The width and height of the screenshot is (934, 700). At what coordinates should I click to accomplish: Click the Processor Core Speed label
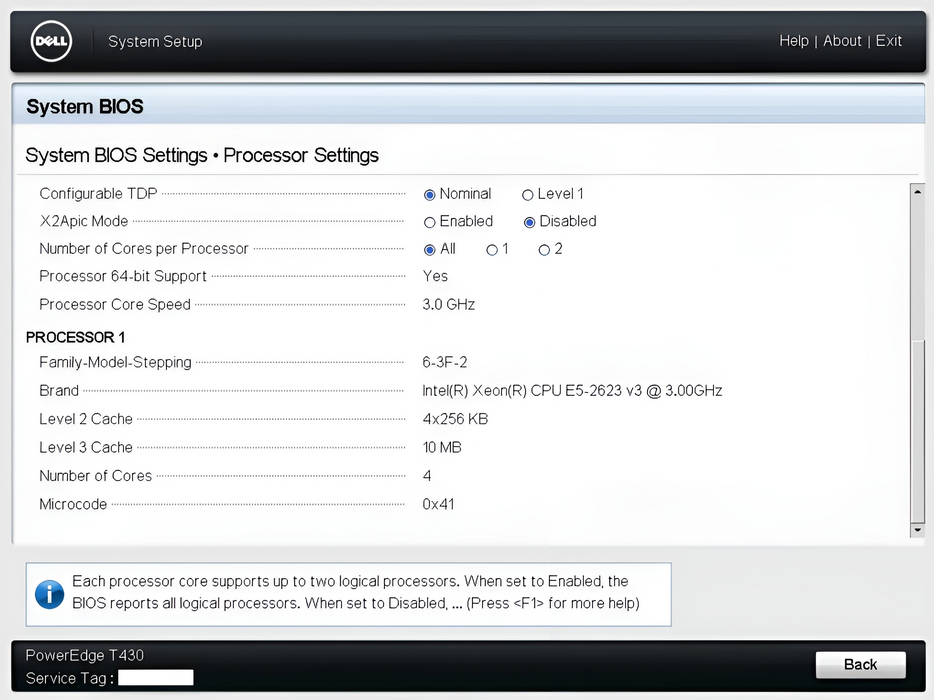point(115,304)
